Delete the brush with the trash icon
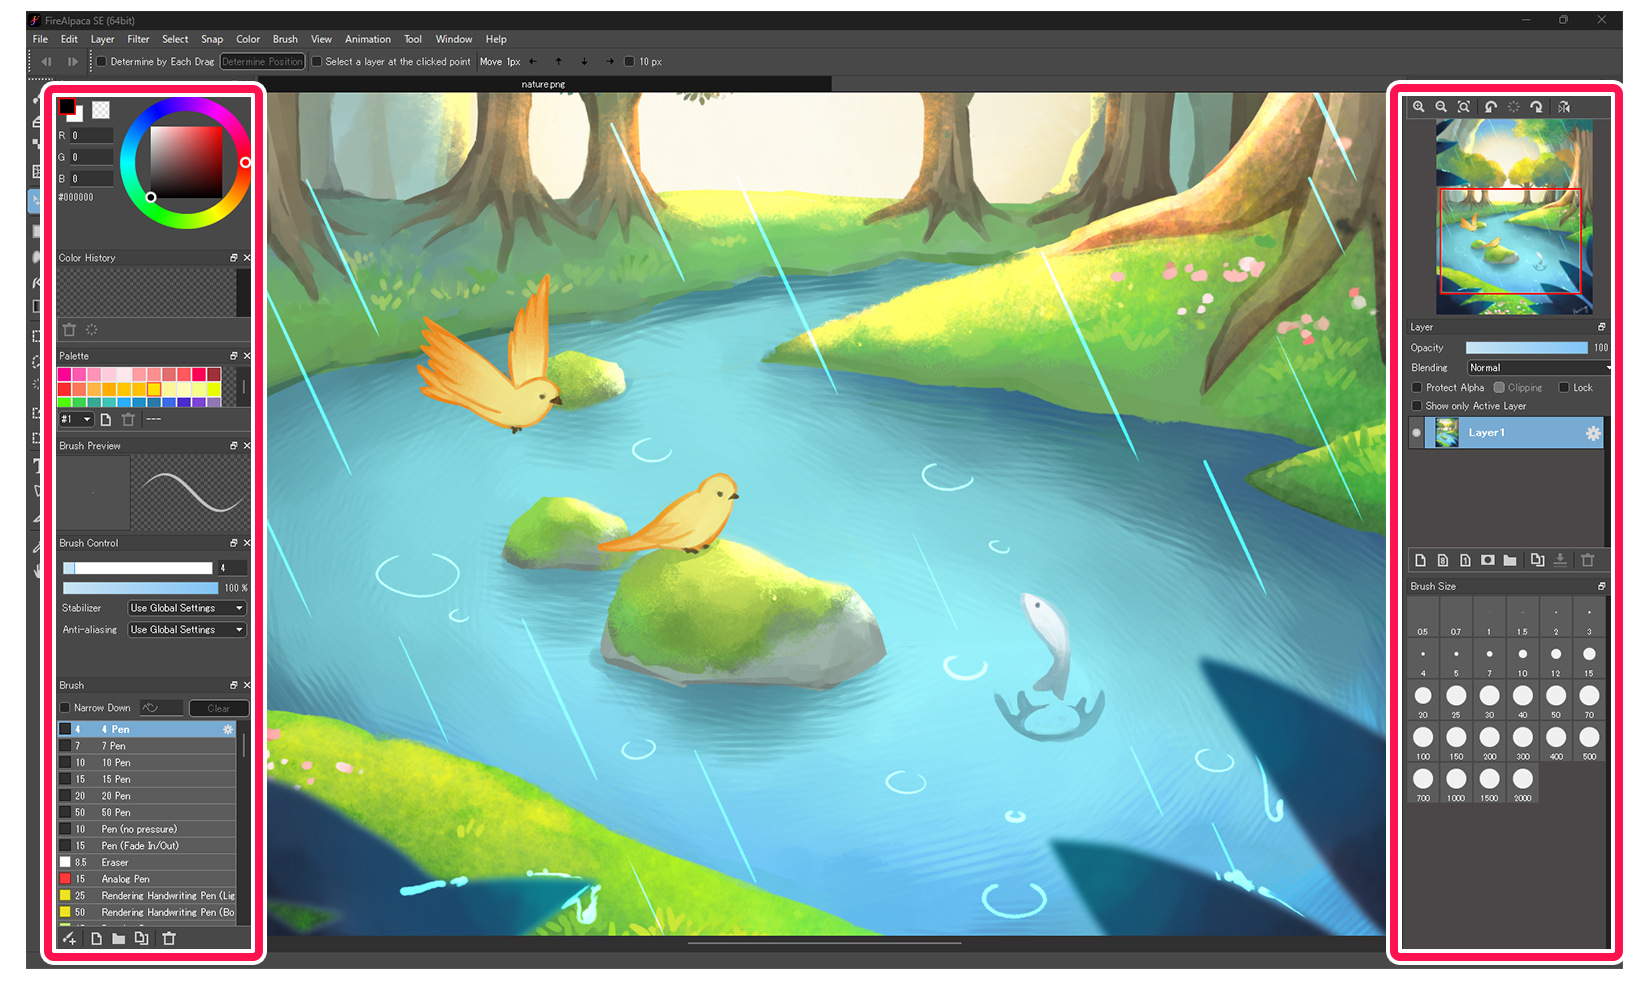 pyautogui.click(x=169, y=938)
